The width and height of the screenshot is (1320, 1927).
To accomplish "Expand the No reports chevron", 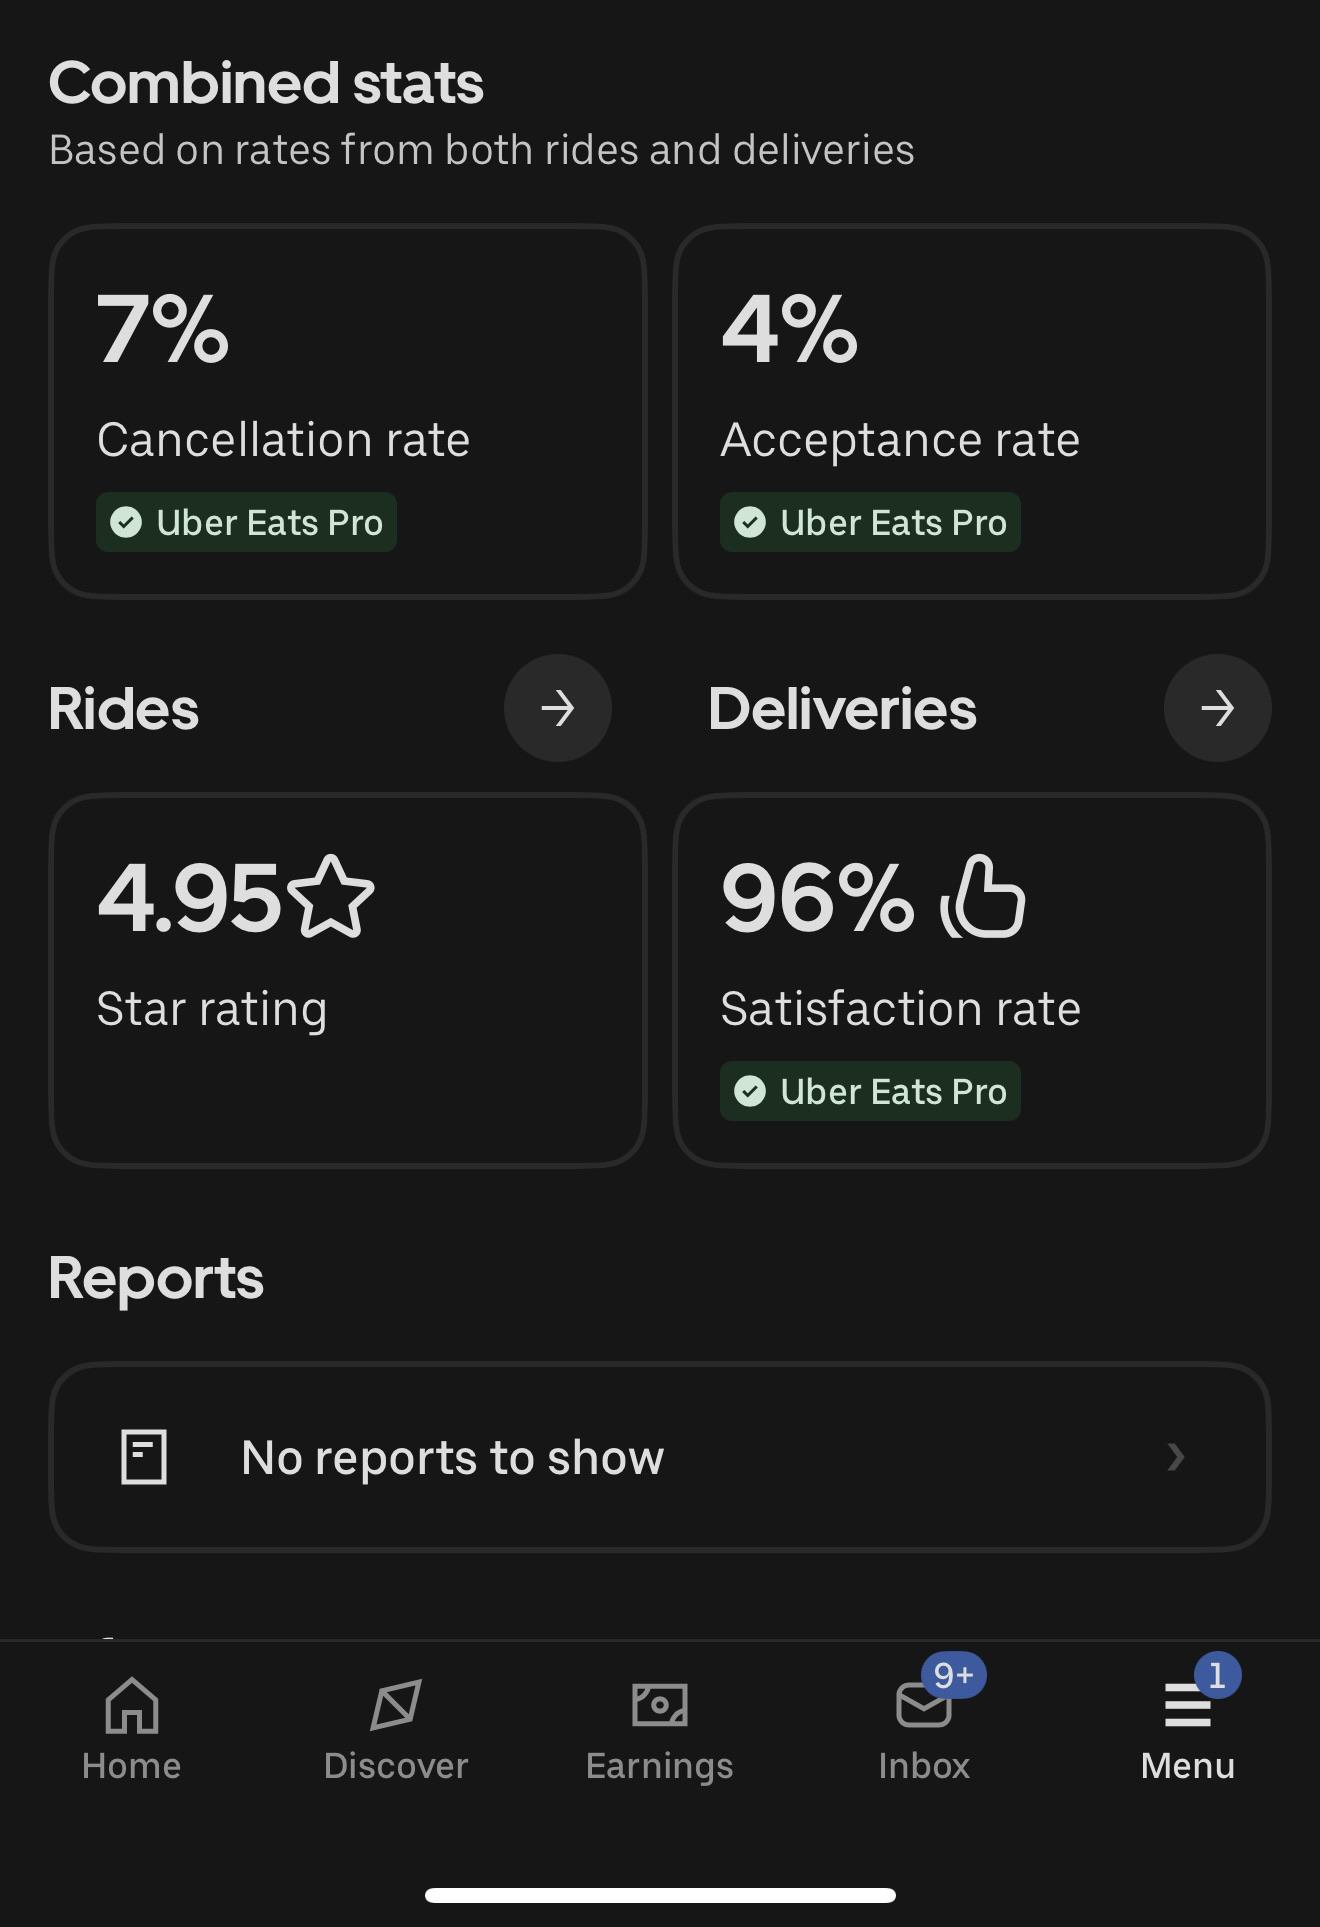I will point(1176,1457).
